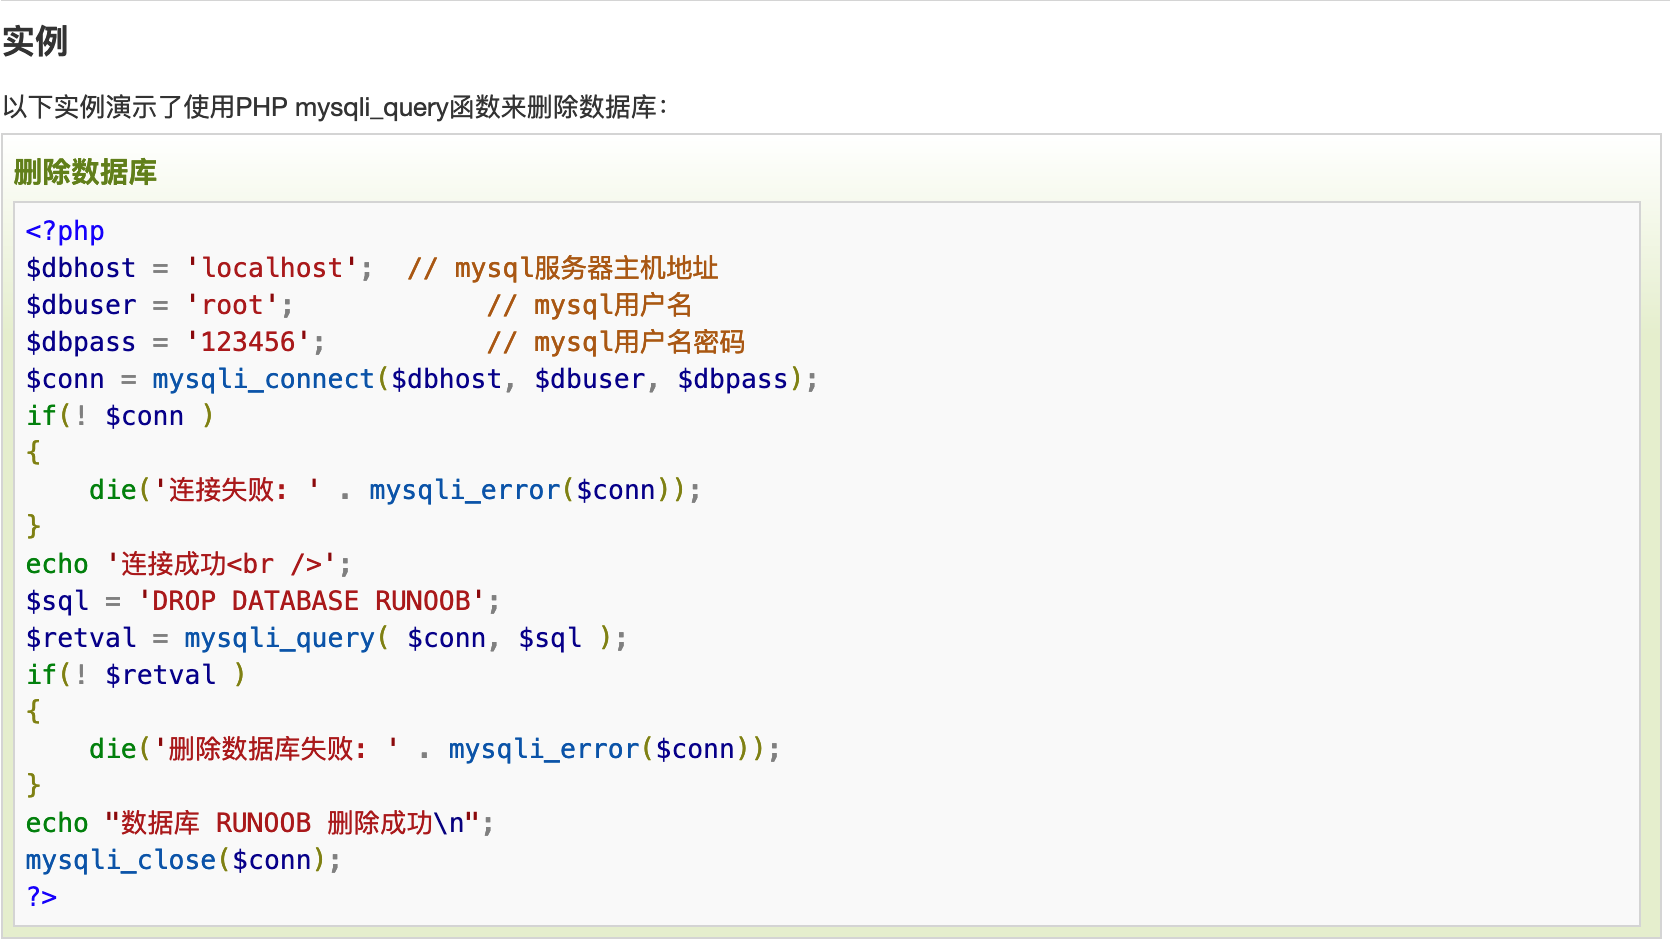
Task: Click the comment '// mysql用户名密码'
Action: point(616,342)
